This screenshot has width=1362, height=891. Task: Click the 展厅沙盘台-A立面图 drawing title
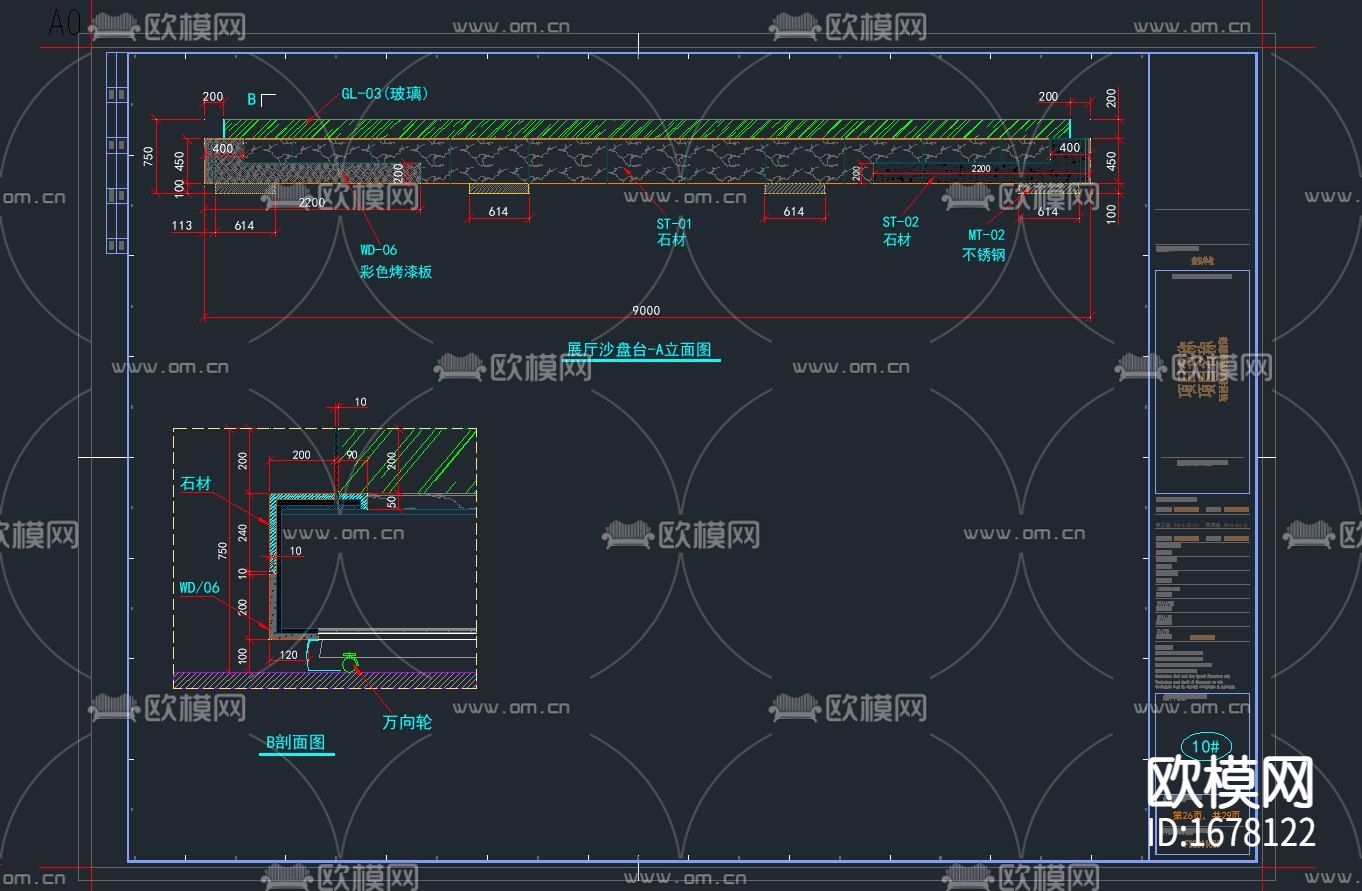pyautogui.click(x=639, y=350)
